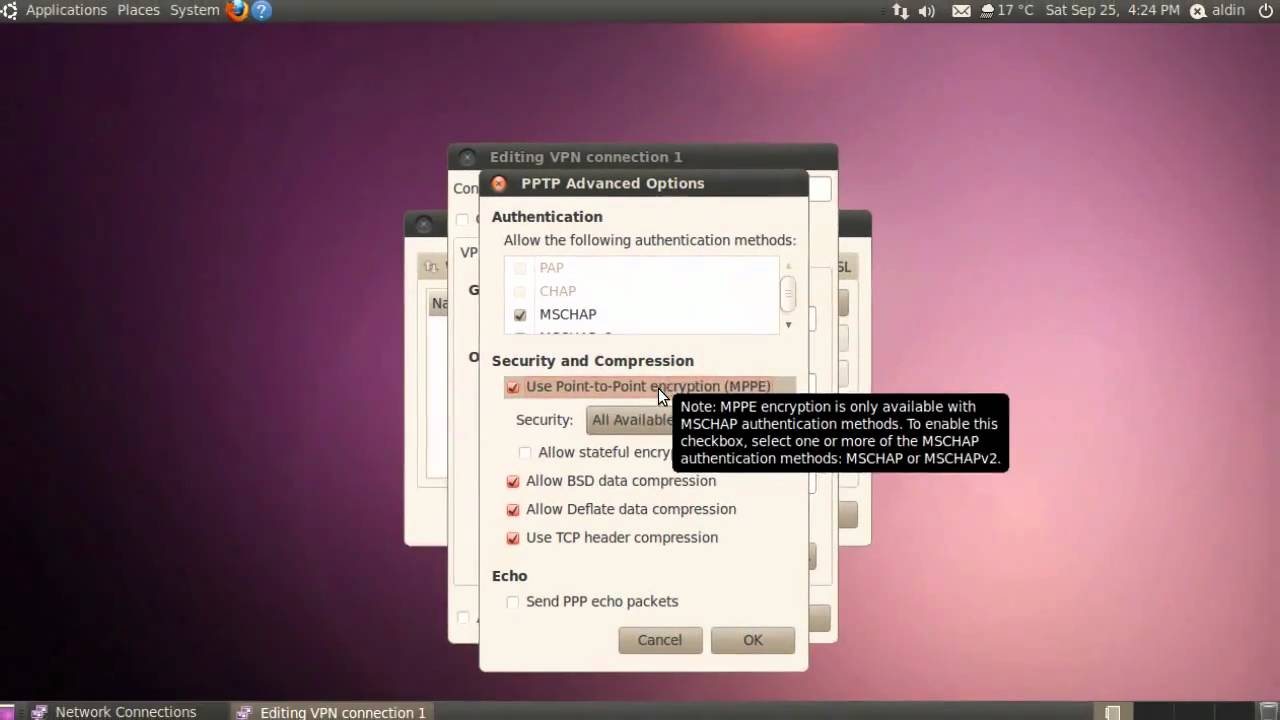Switch to Editing VPN connection 1 taskbar item
1280x720 pixels.
click(331, 712)
